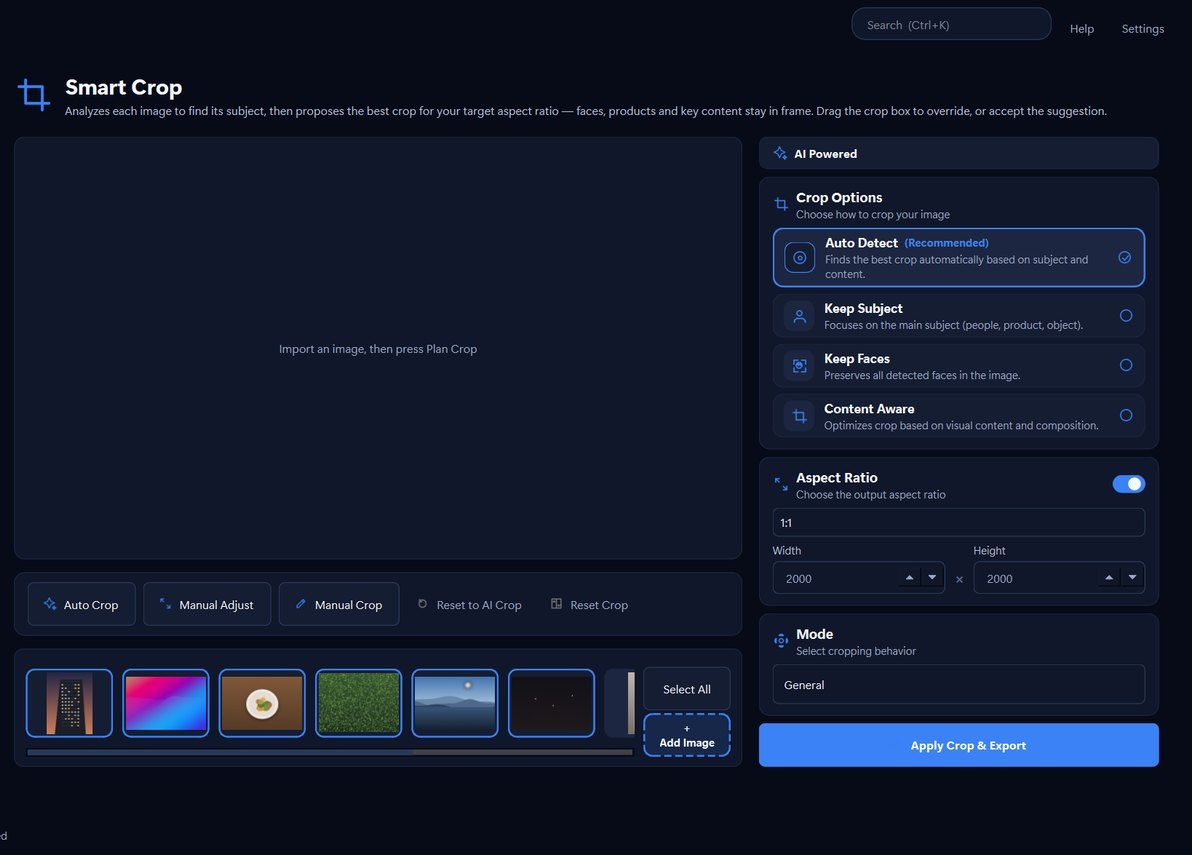
Task: Click the Keep Faces face-scan icon
Action: point(799,366)
